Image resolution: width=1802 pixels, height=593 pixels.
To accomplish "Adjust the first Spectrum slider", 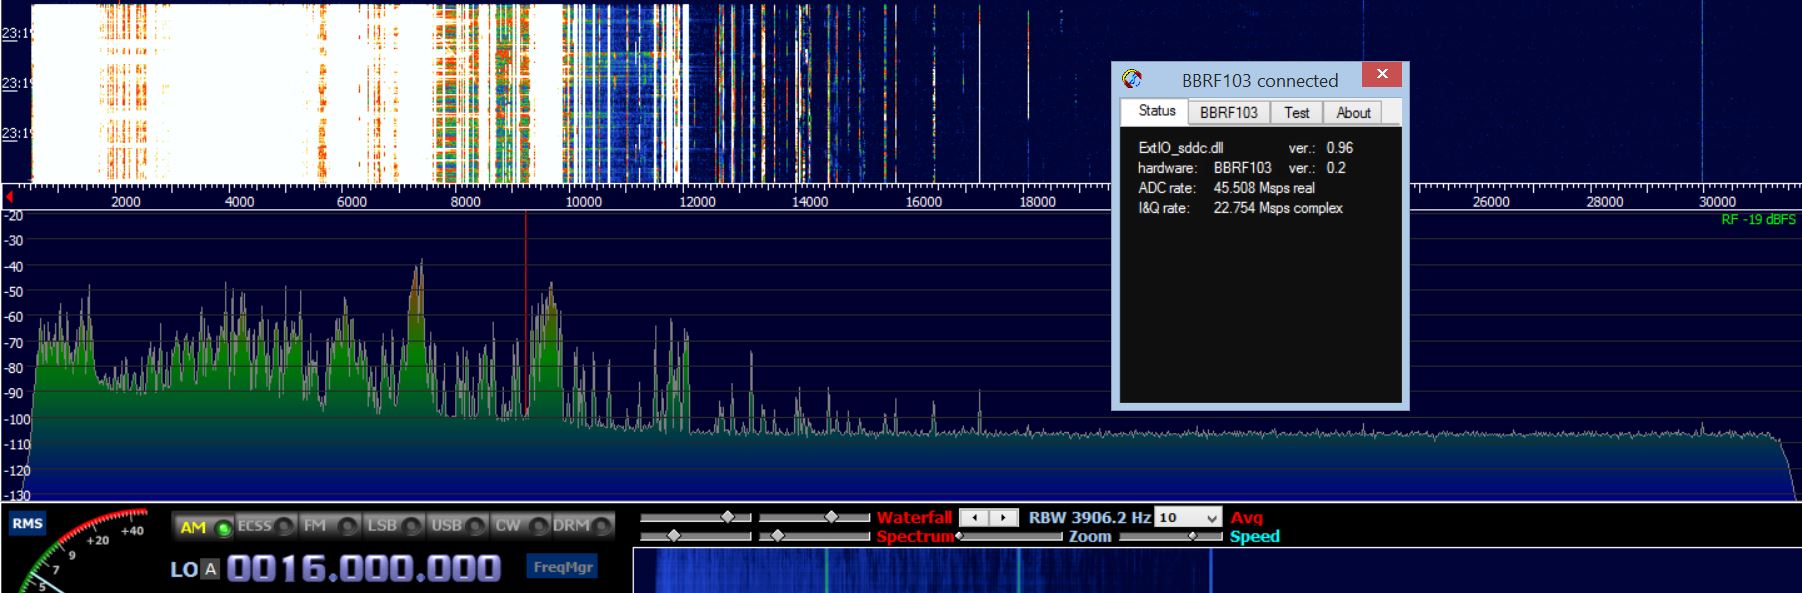I will point(695,536).
